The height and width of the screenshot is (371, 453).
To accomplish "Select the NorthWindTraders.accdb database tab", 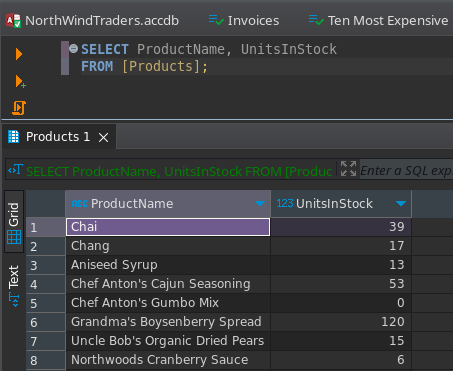I will [92, 21].
